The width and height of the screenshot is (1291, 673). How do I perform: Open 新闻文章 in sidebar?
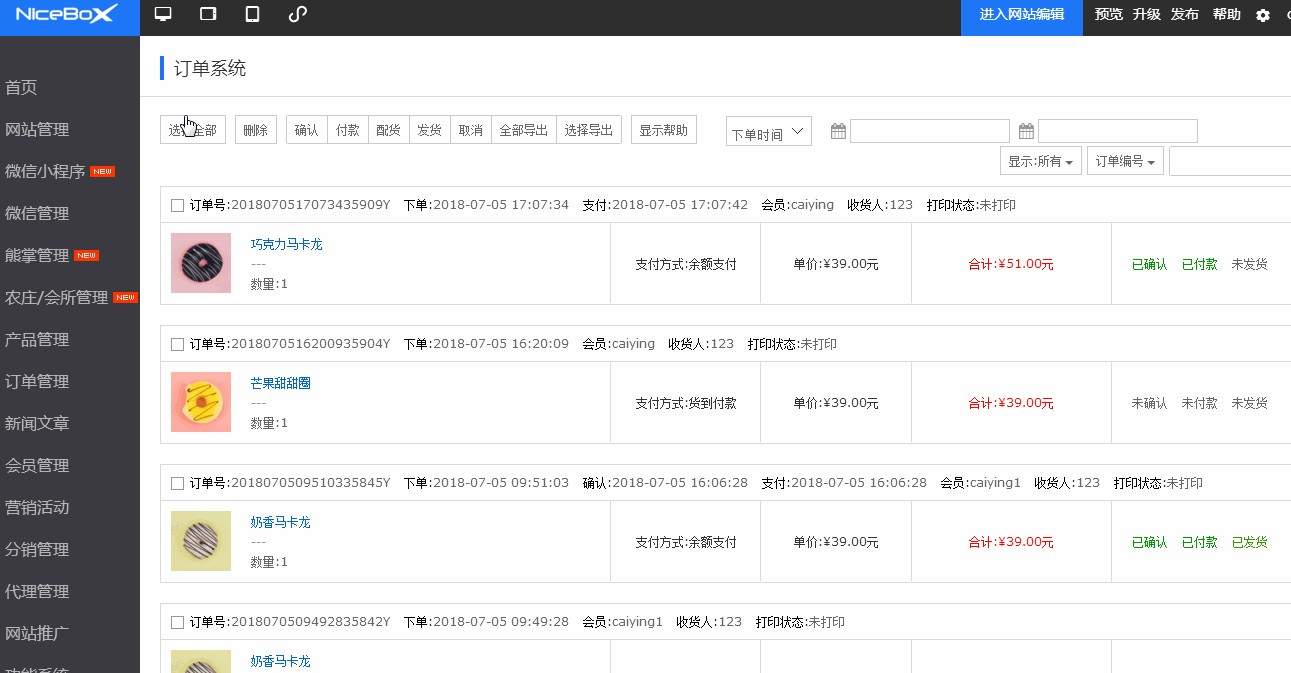[37, 424]
